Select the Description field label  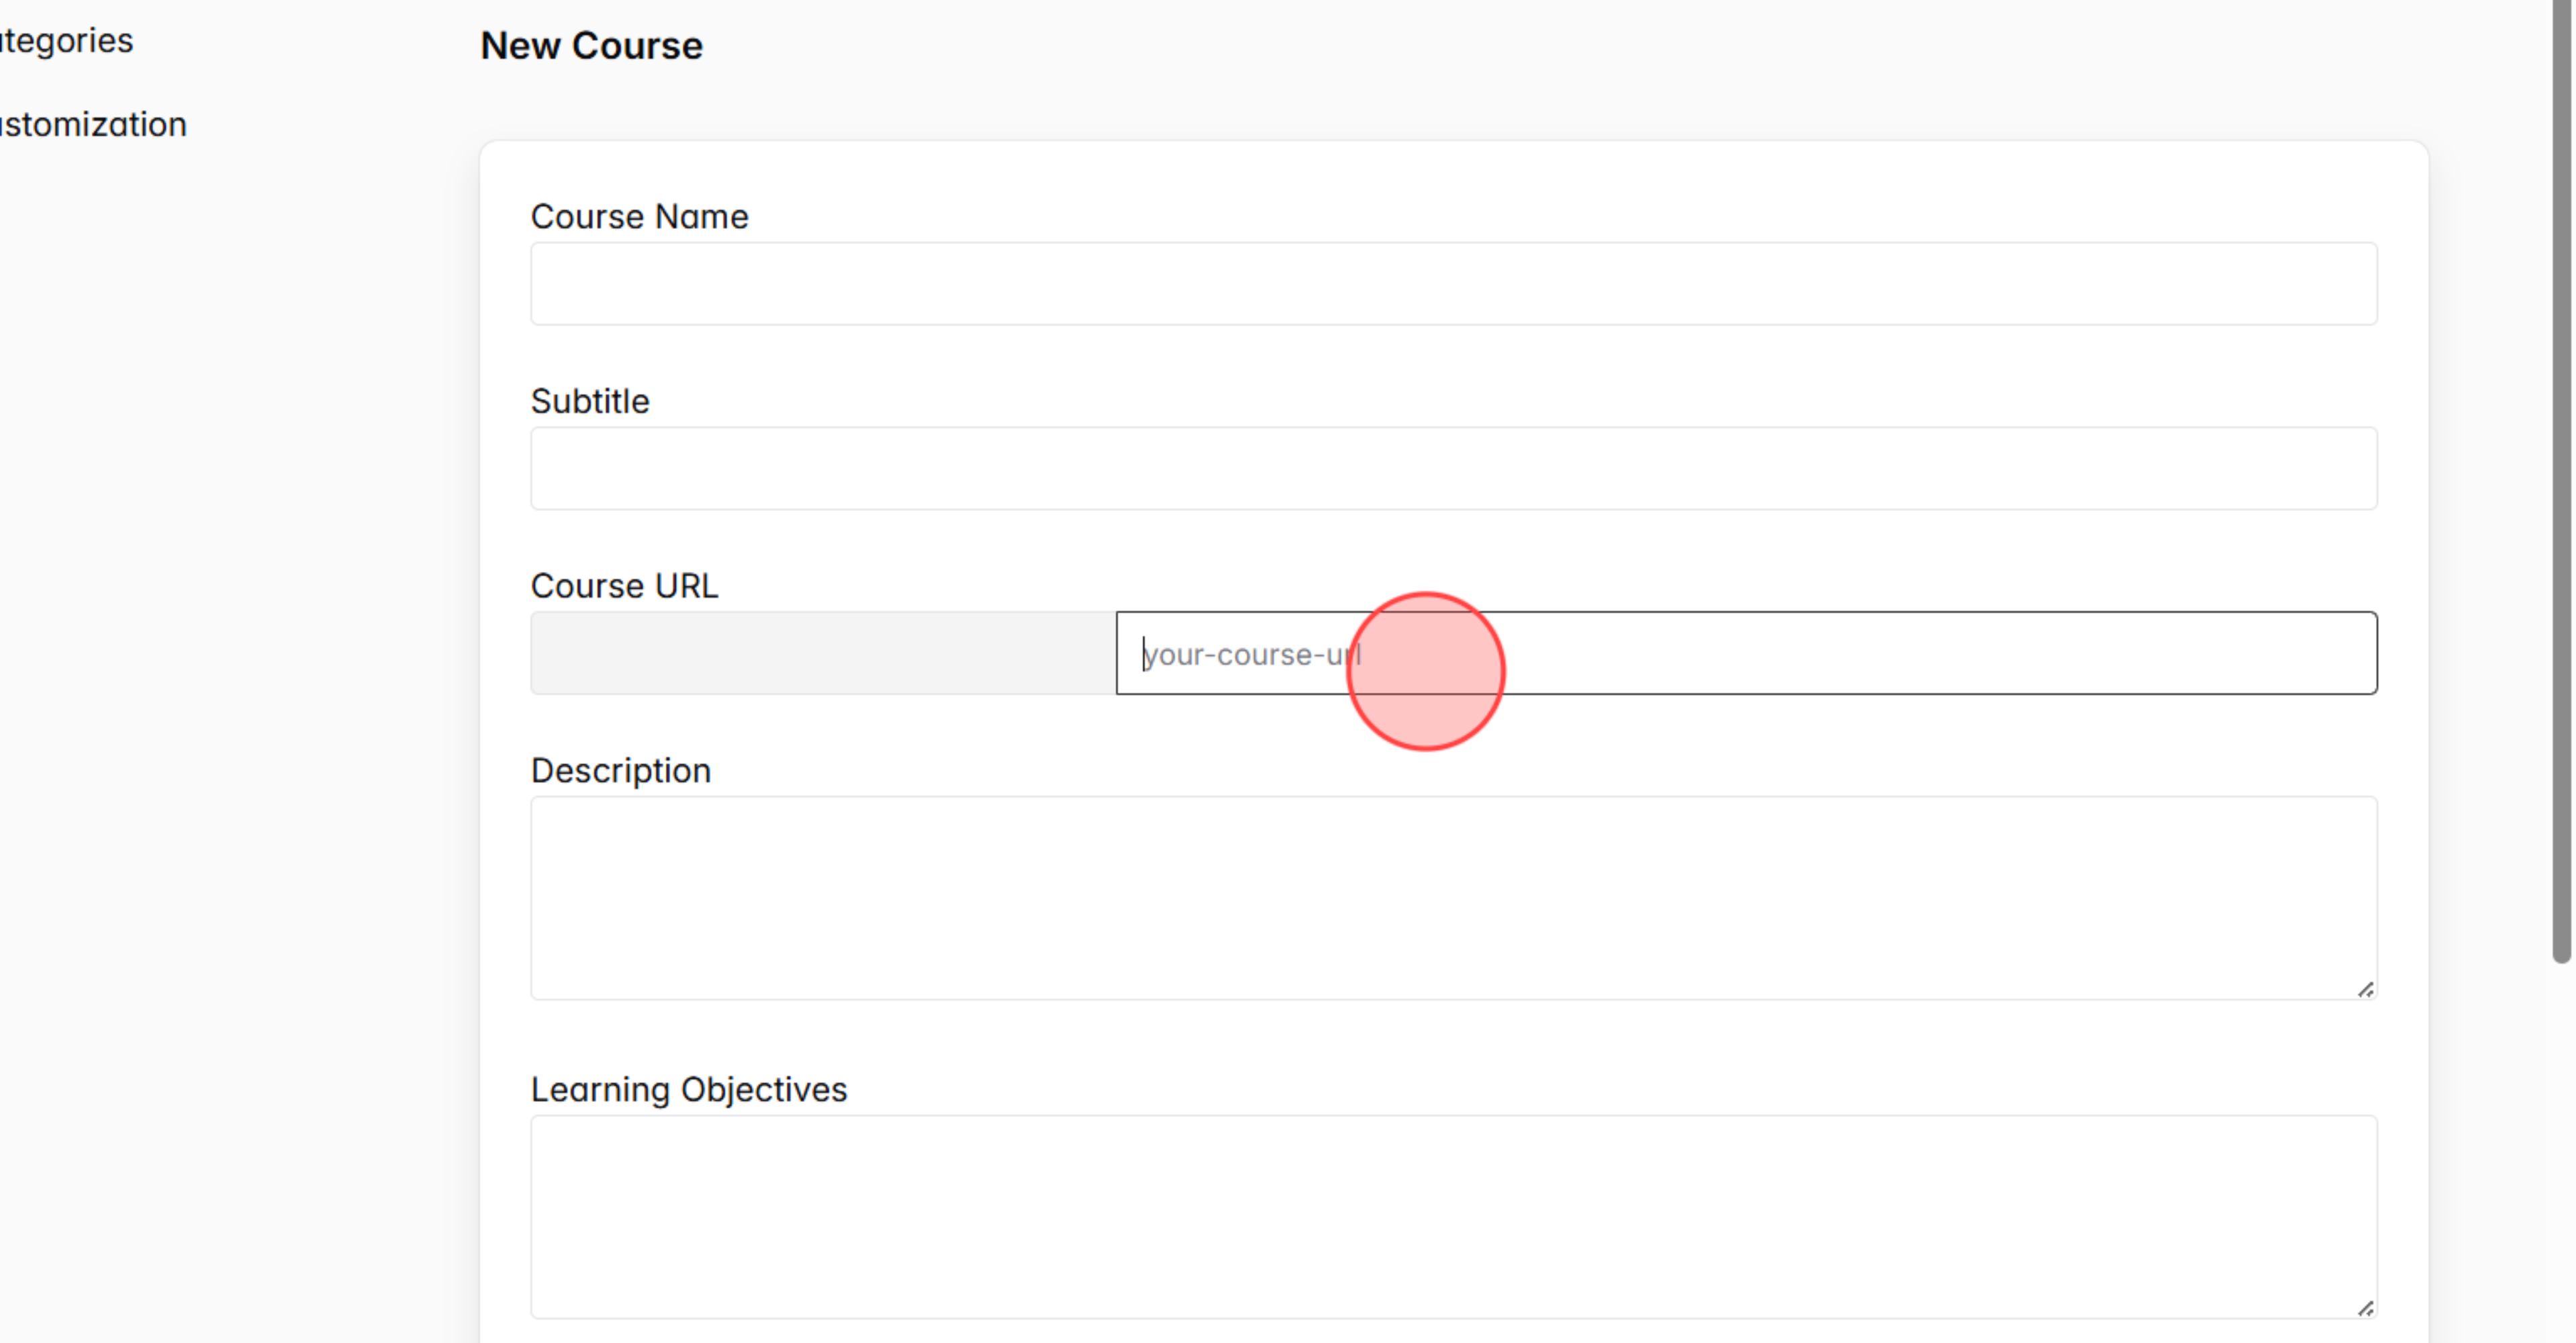(x=621, y=770)
